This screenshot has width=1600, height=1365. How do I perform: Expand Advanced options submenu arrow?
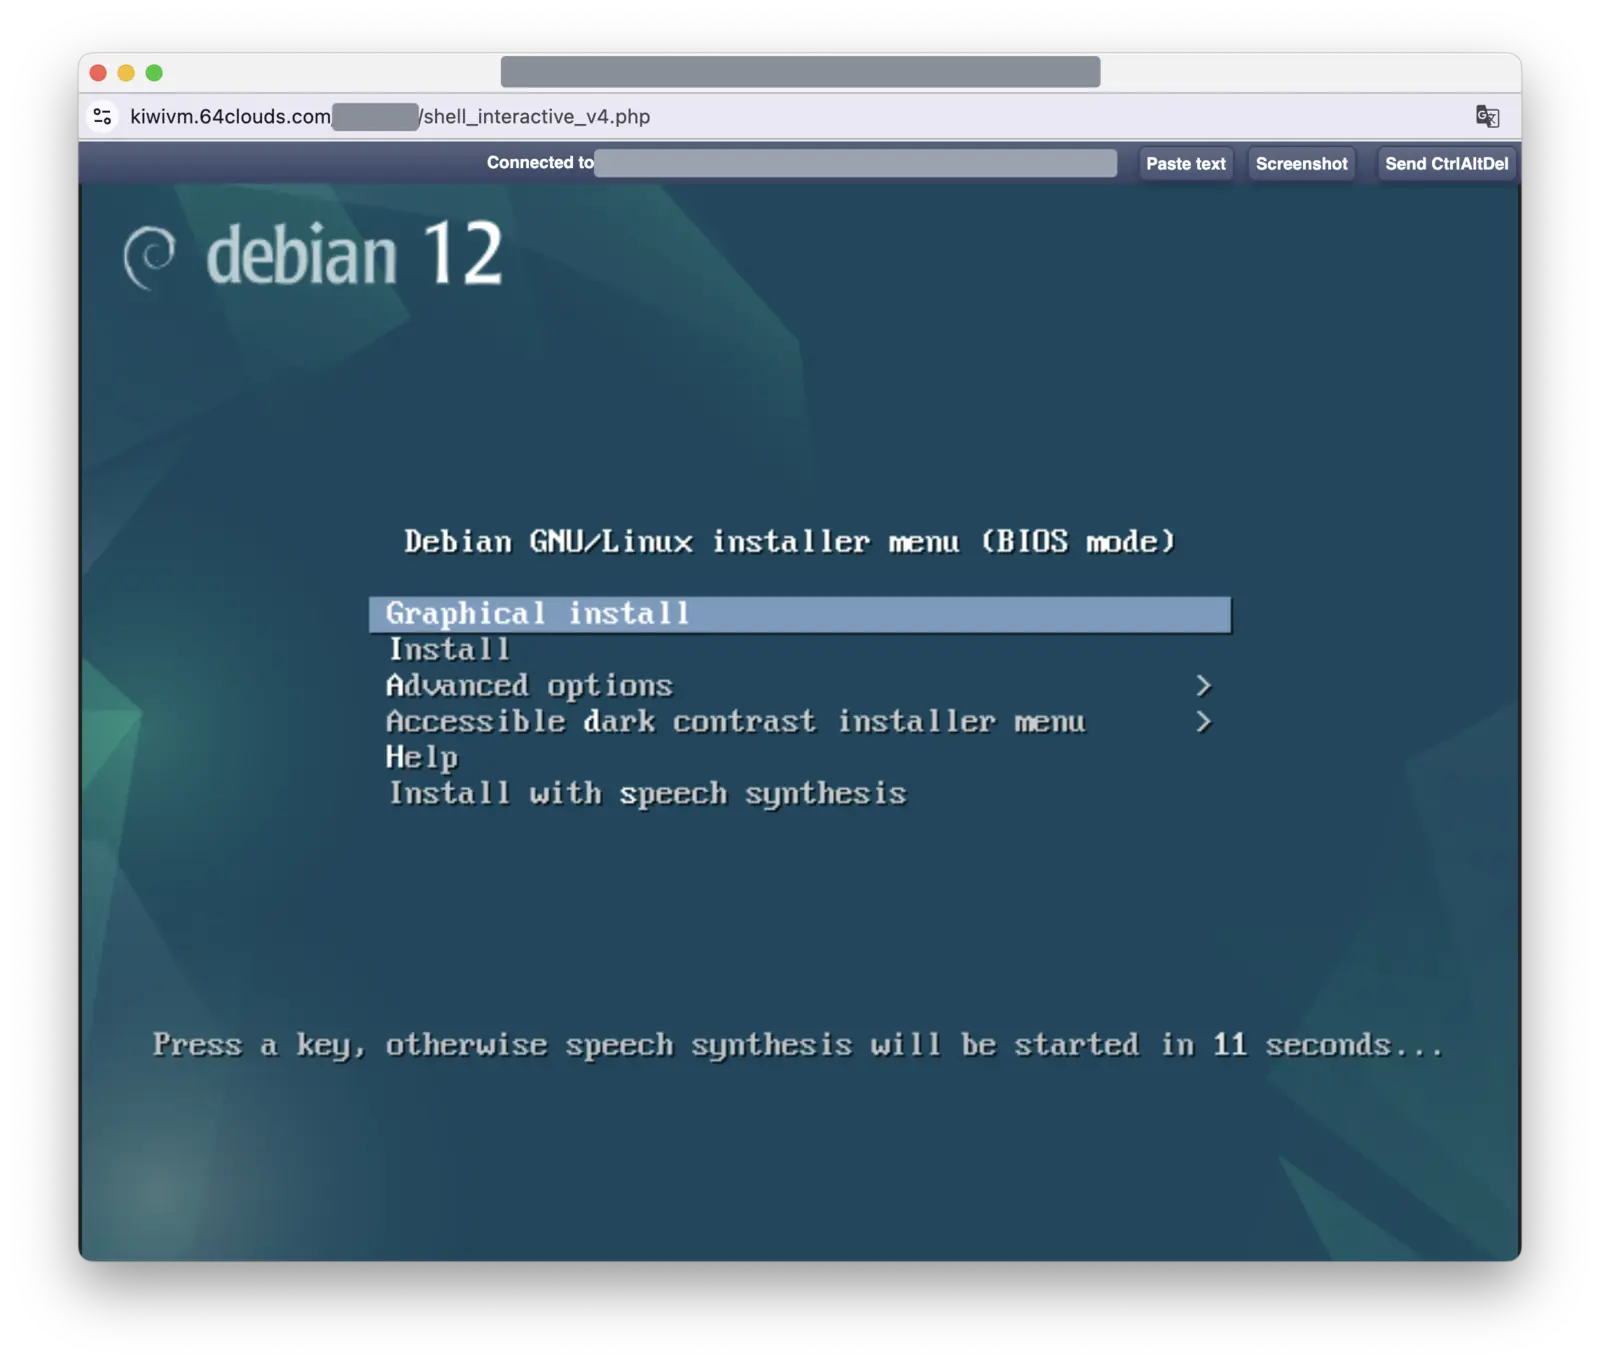pos(1203,686)
